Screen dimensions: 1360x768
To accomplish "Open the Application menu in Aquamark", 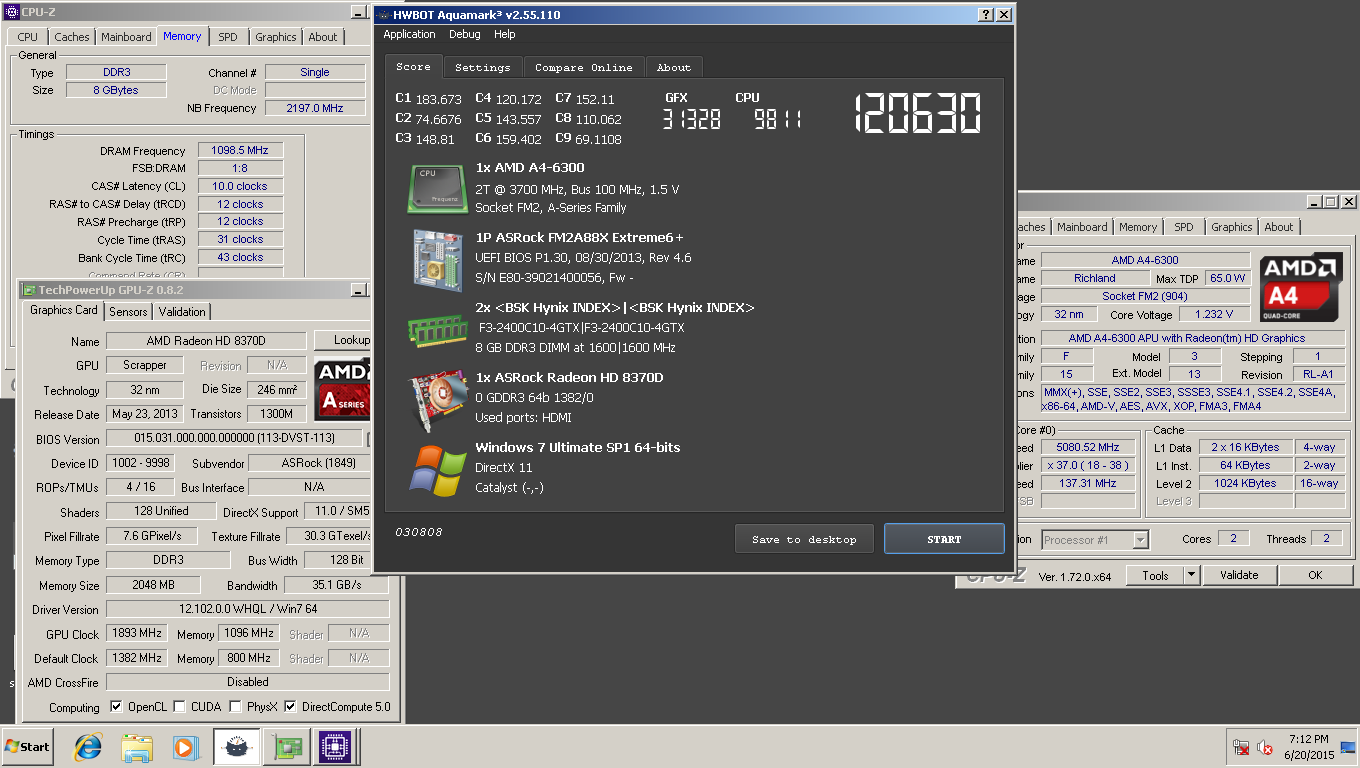I will click(x=409, y=34).
